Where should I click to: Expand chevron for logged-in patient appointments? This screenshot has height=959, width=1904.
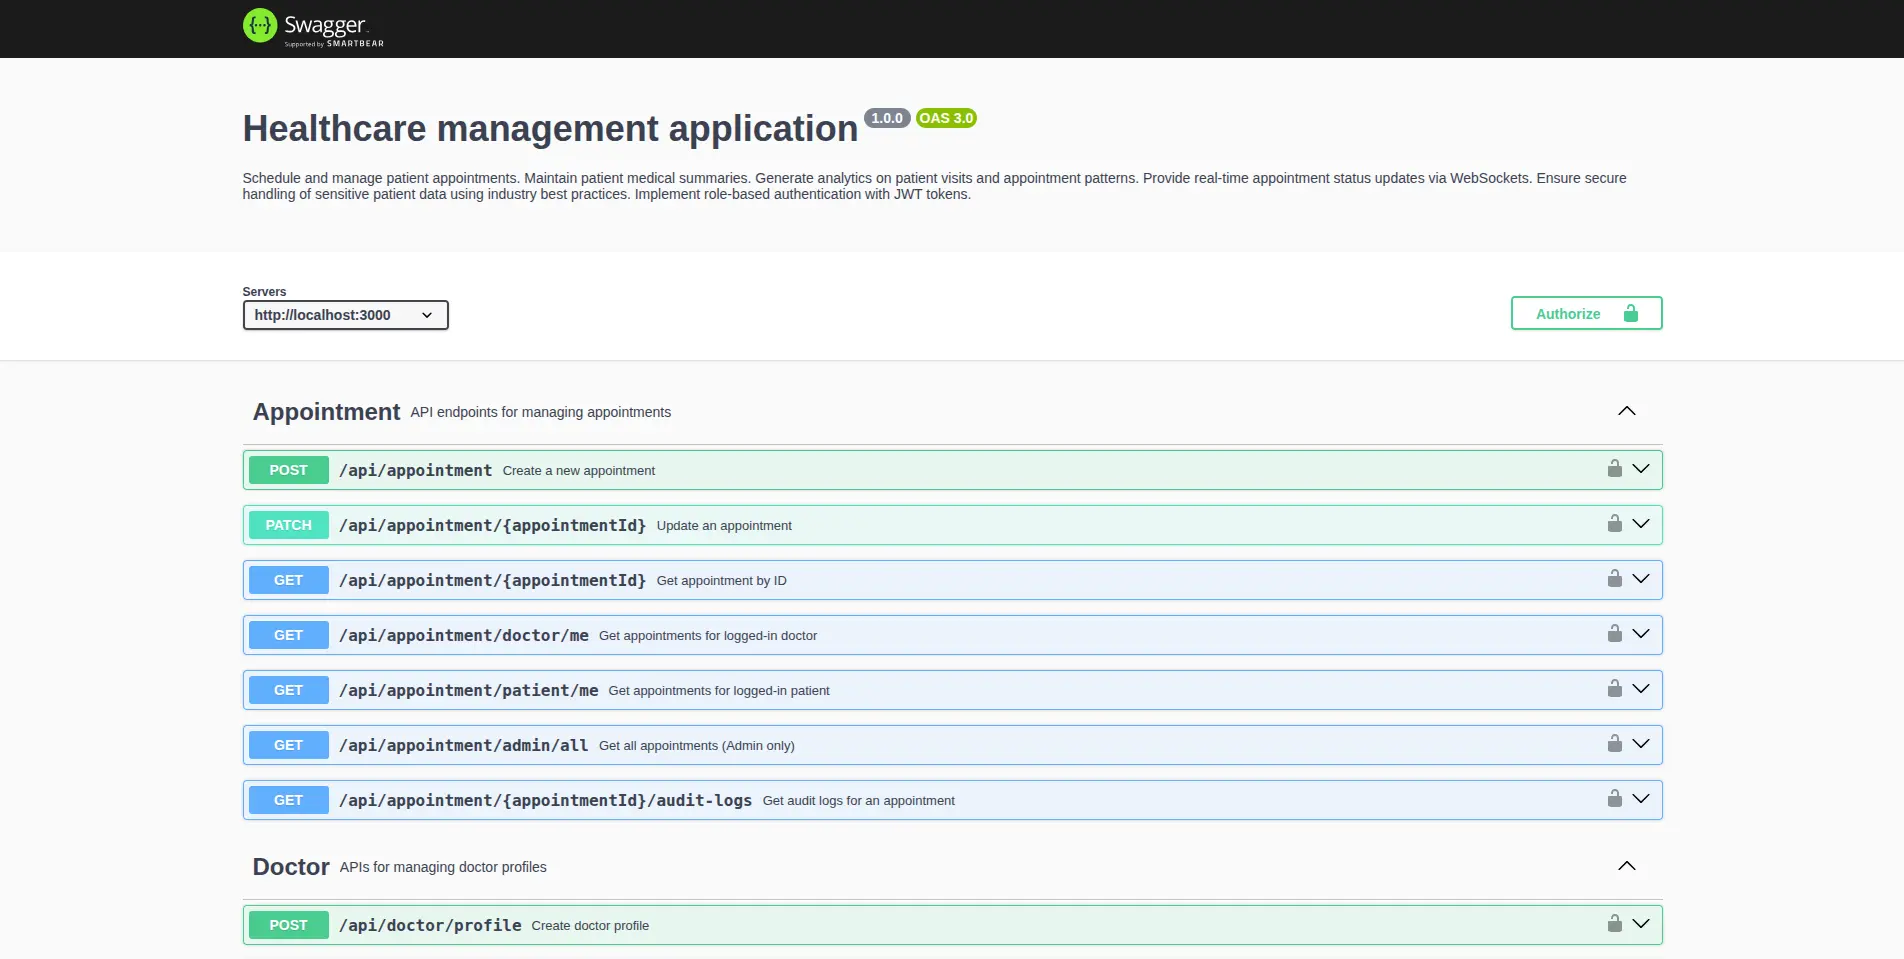[1641, 689]
